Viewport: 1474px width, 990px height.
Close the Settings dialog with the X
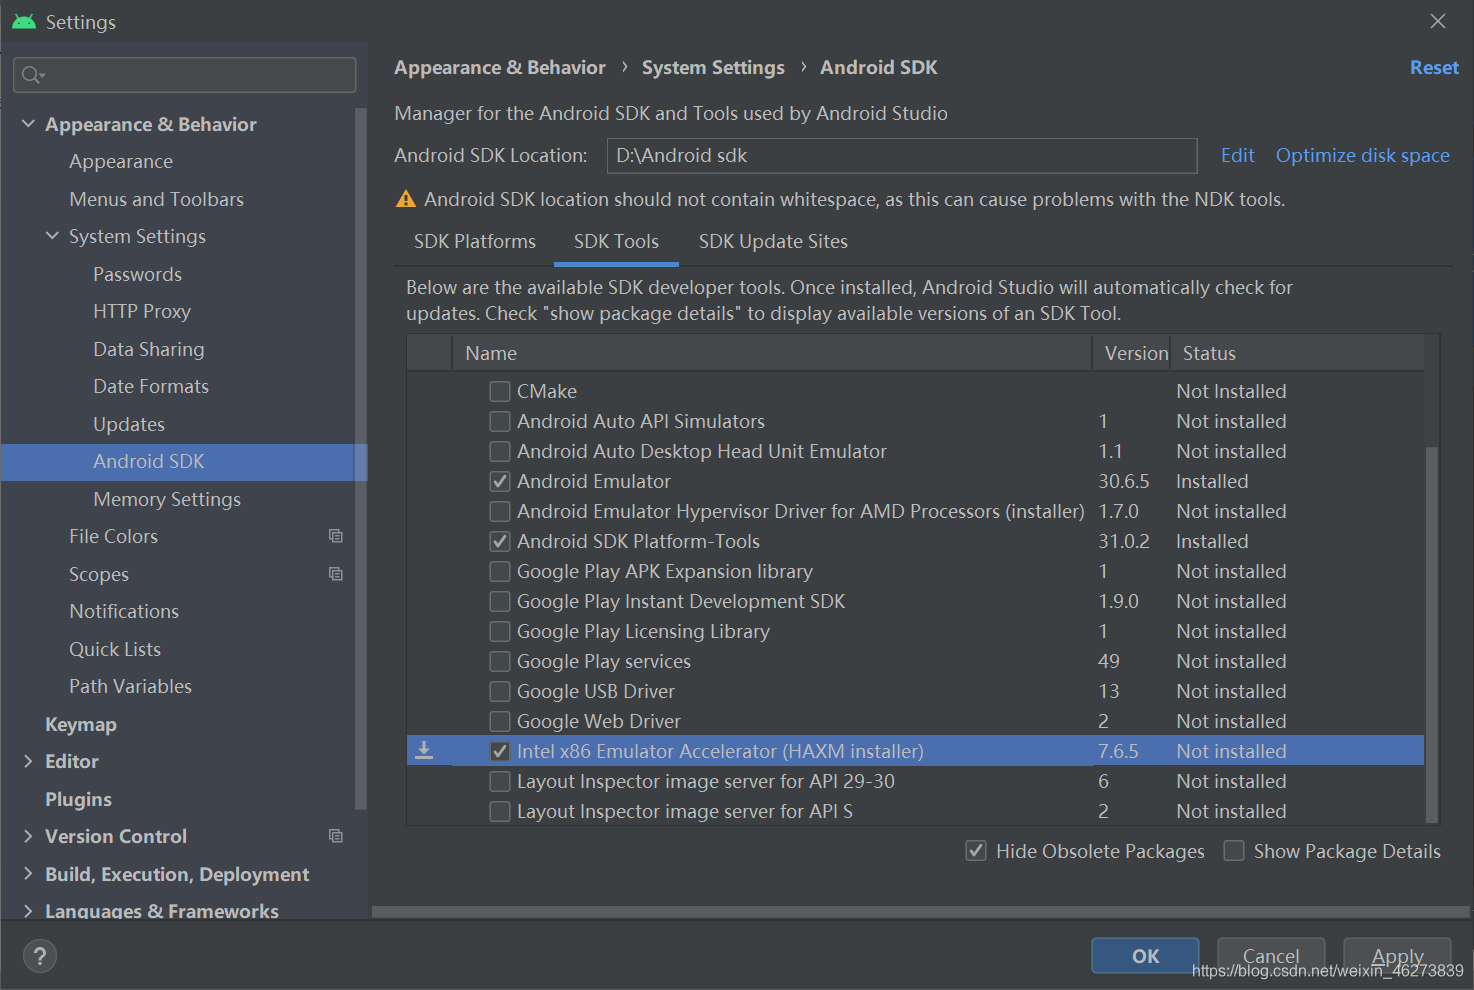click(x=1438, y=21)
